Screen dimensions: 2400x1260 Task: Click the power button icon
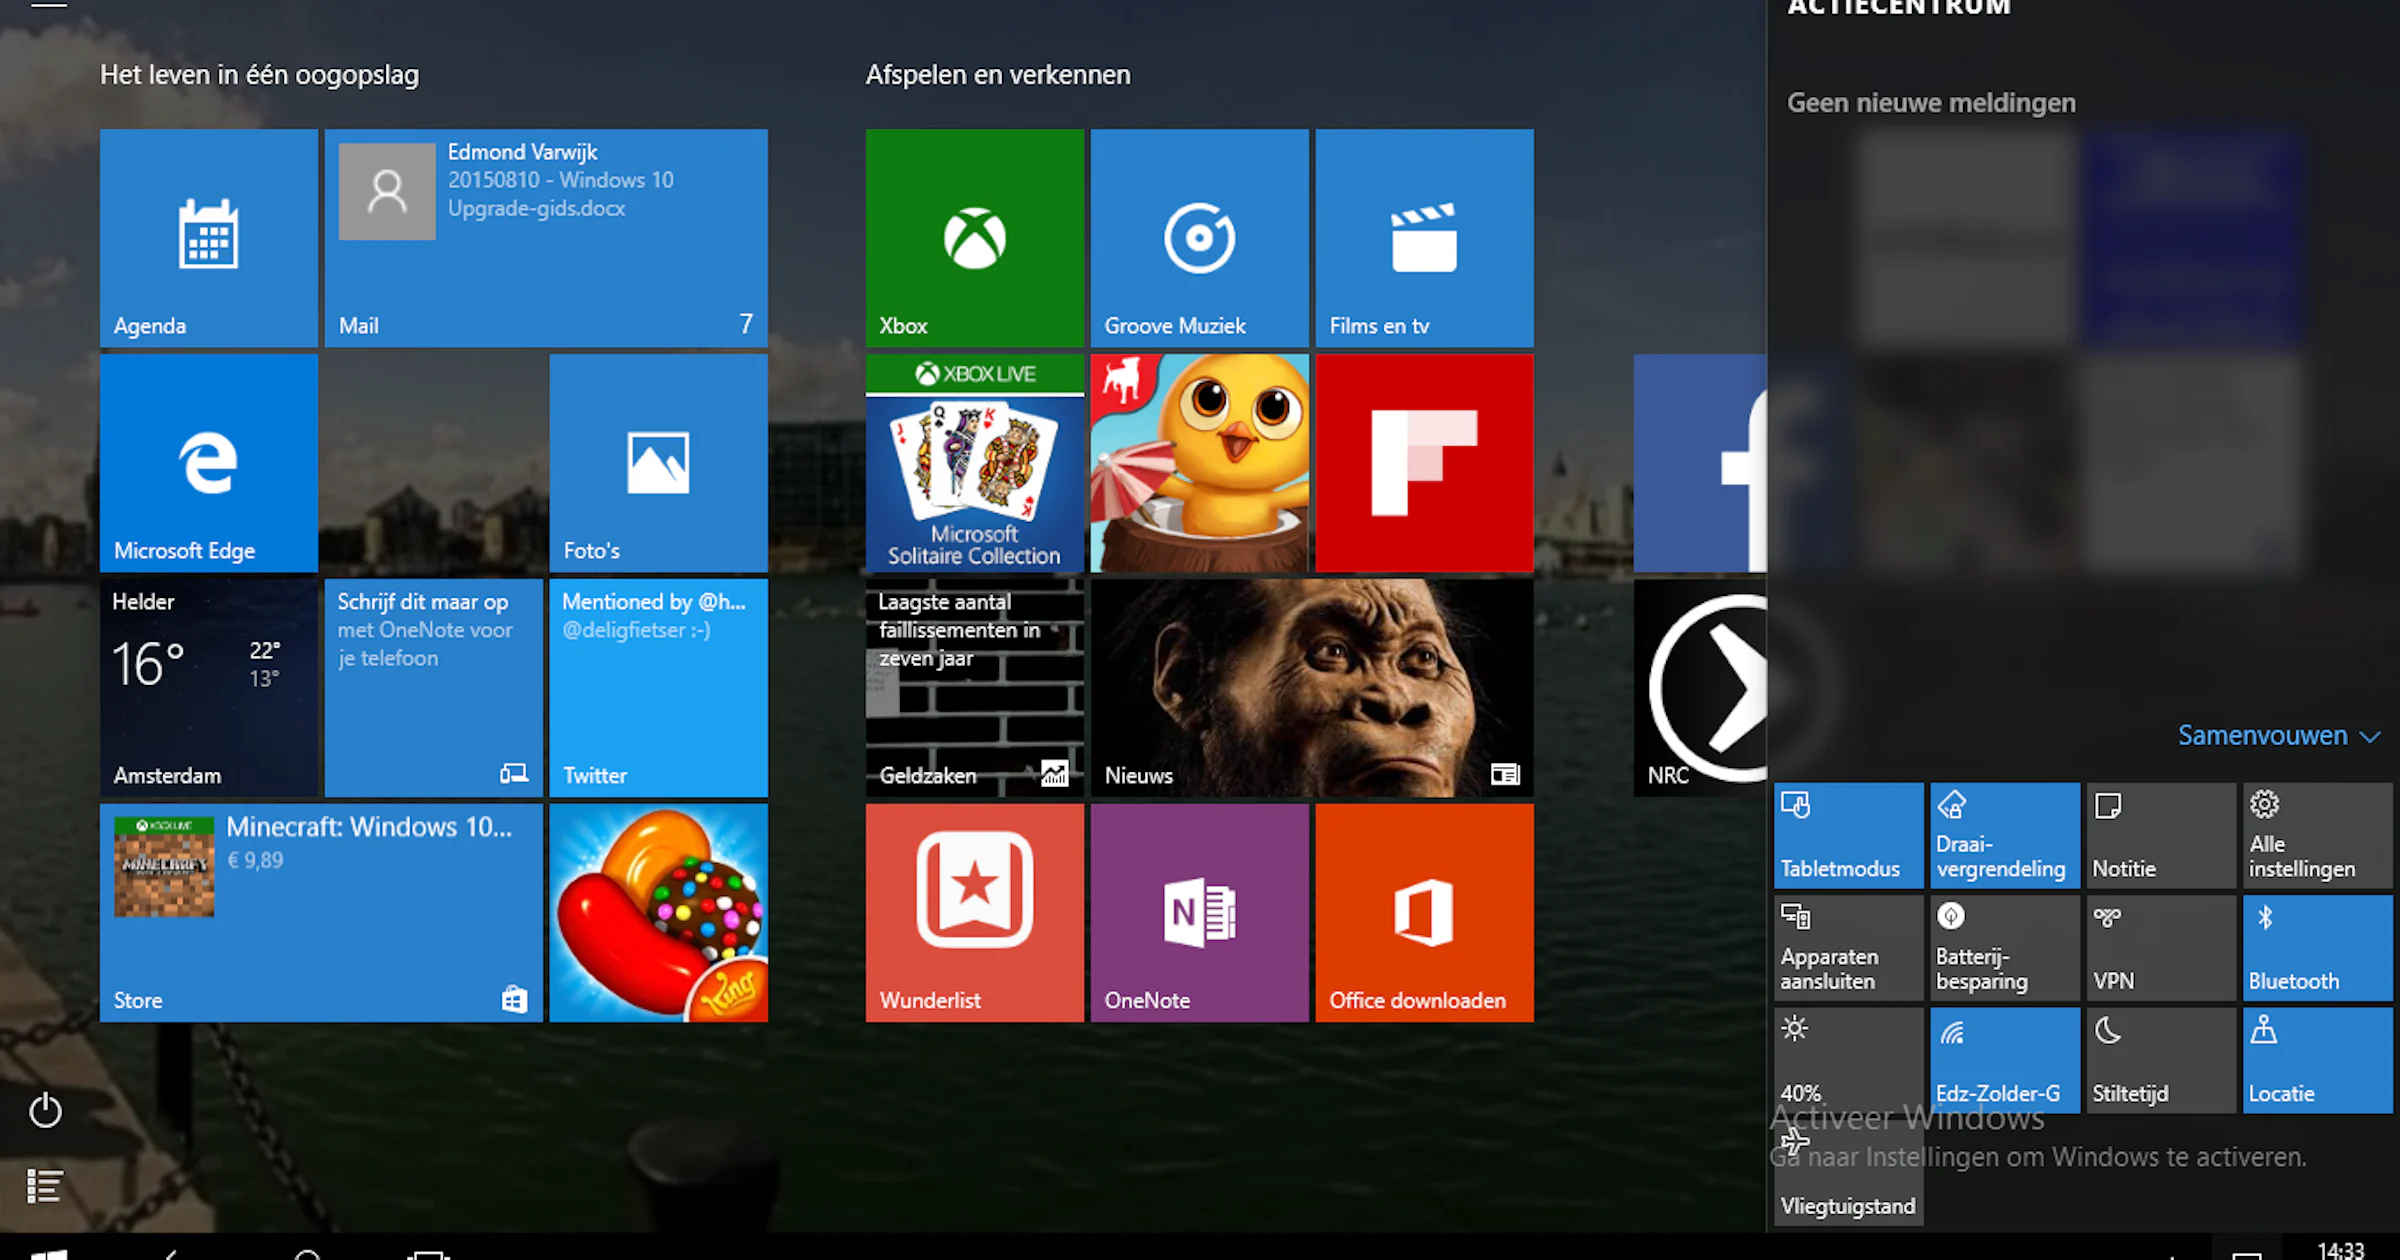(45, 1110)
